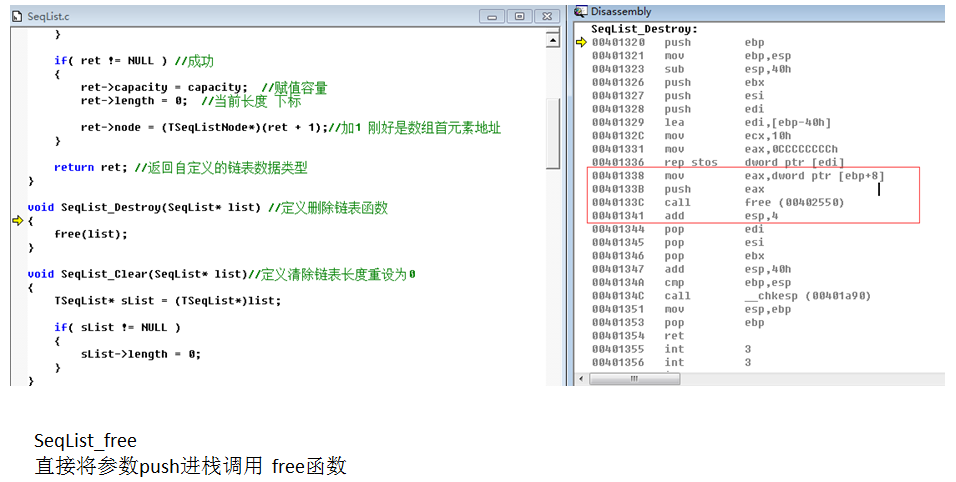Click the 'return ret;' statement
This screenshot has width=956, height=482.
[90, 167]
